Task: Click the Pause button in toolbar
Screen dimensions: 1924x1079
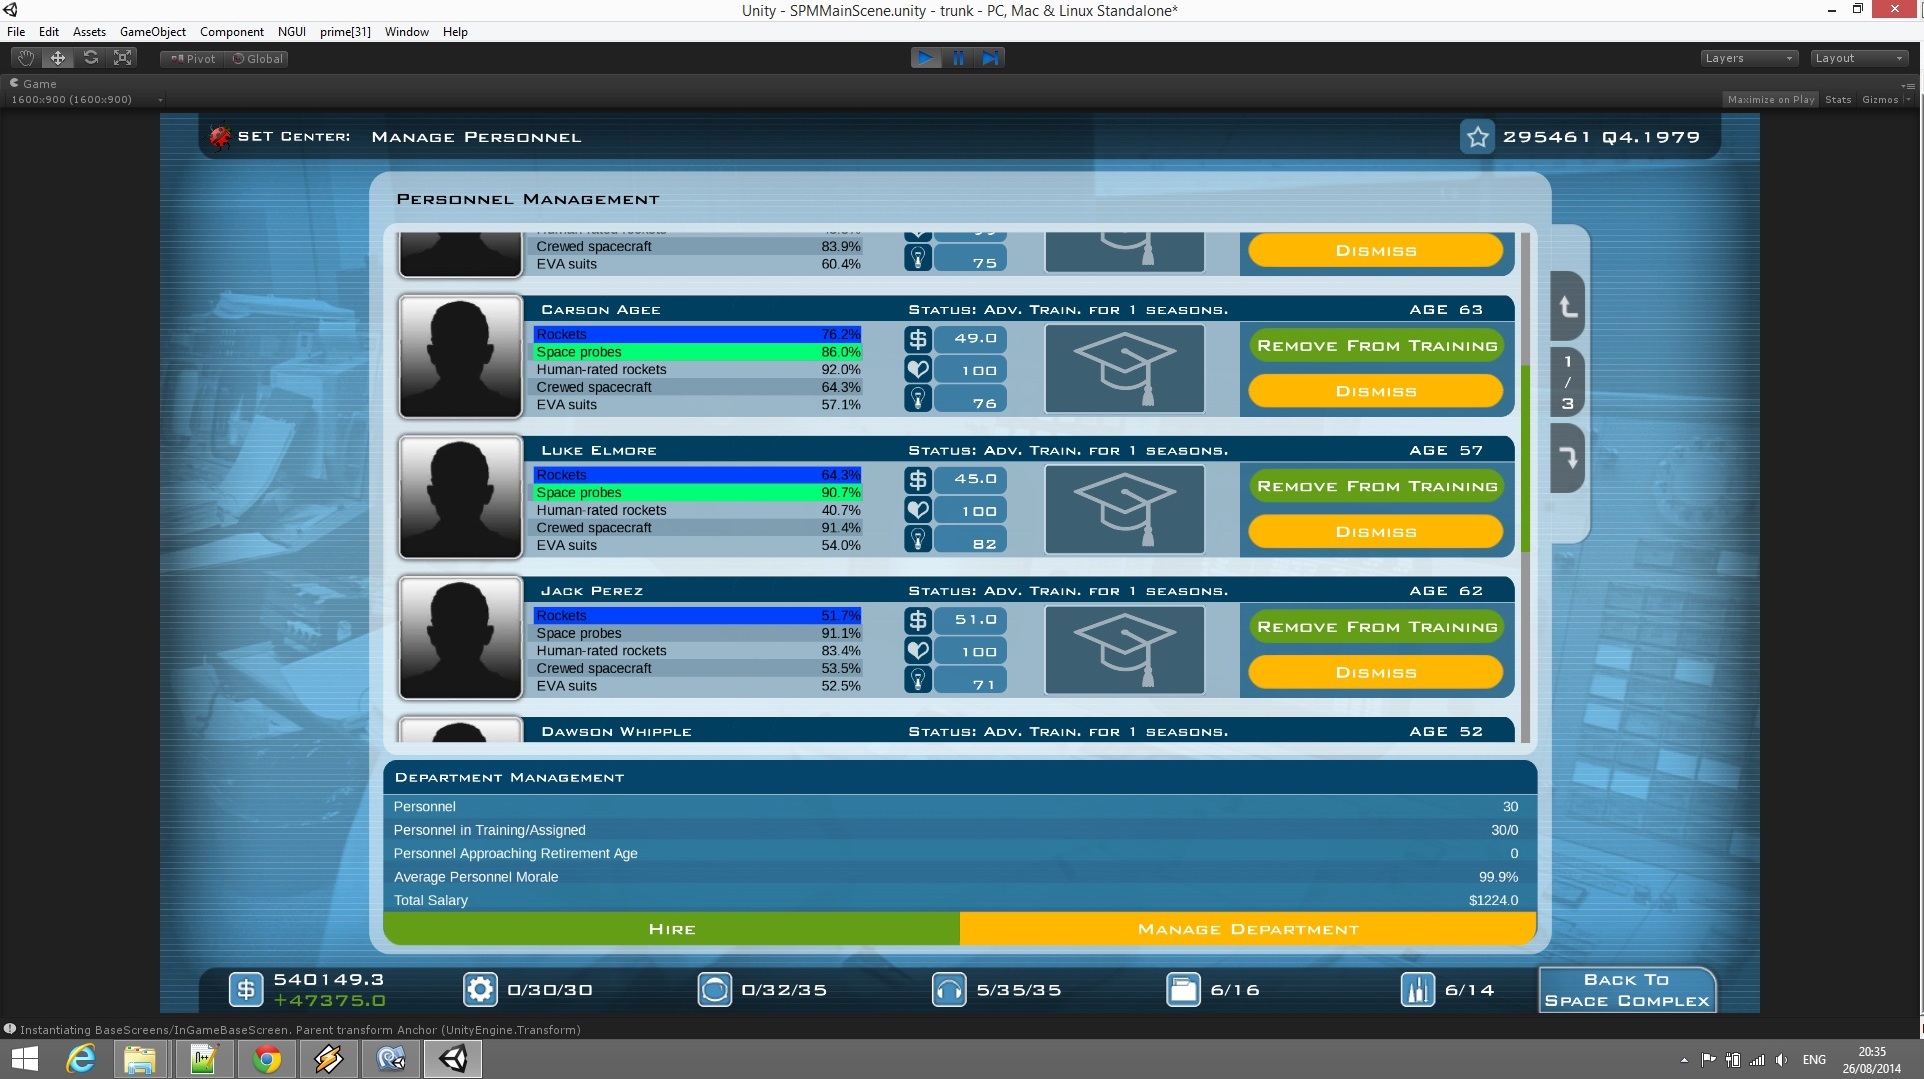Action: coord(958,58)
